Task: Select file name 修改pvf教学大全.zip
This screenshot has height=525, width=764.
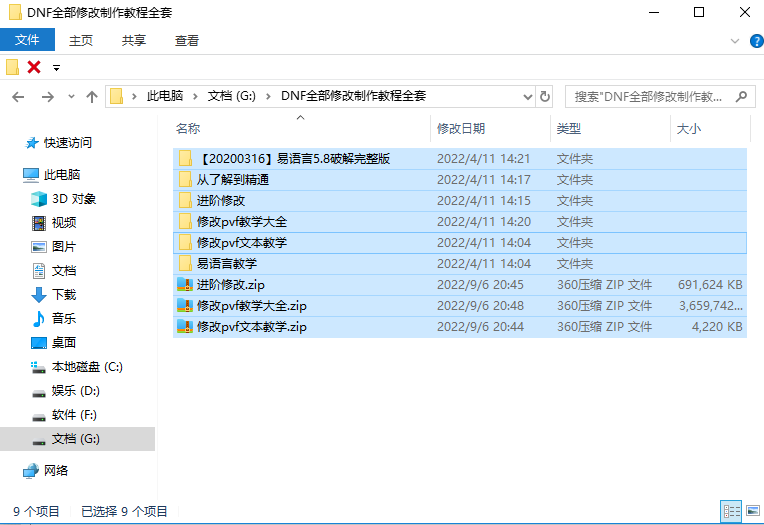Action: click(x=251, y=306)
